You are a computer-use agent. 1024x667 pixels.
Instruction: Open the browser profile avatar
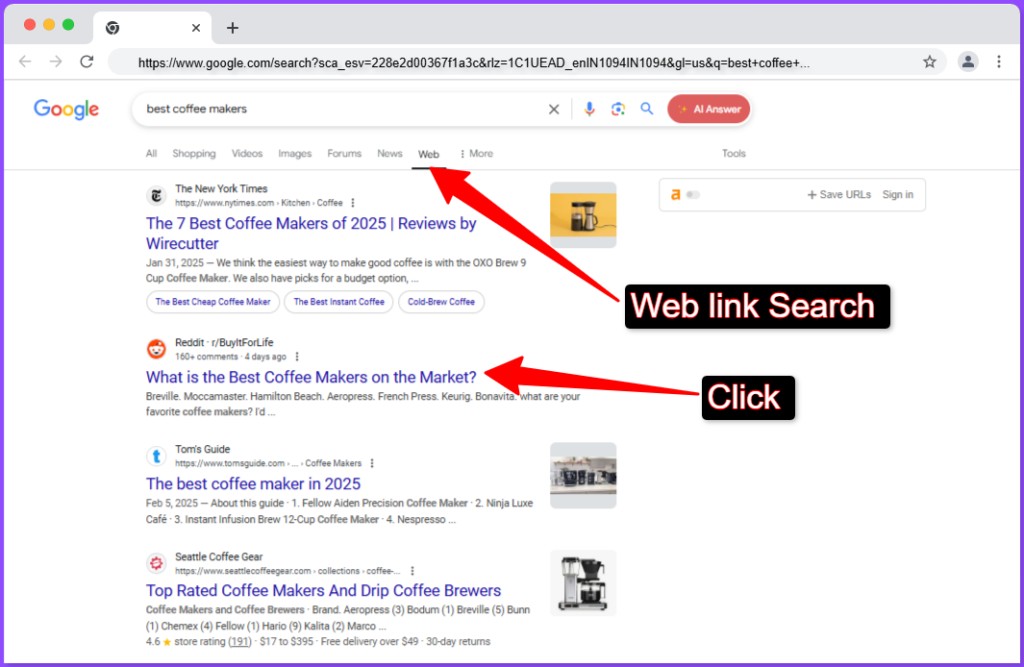click(968, 62)
